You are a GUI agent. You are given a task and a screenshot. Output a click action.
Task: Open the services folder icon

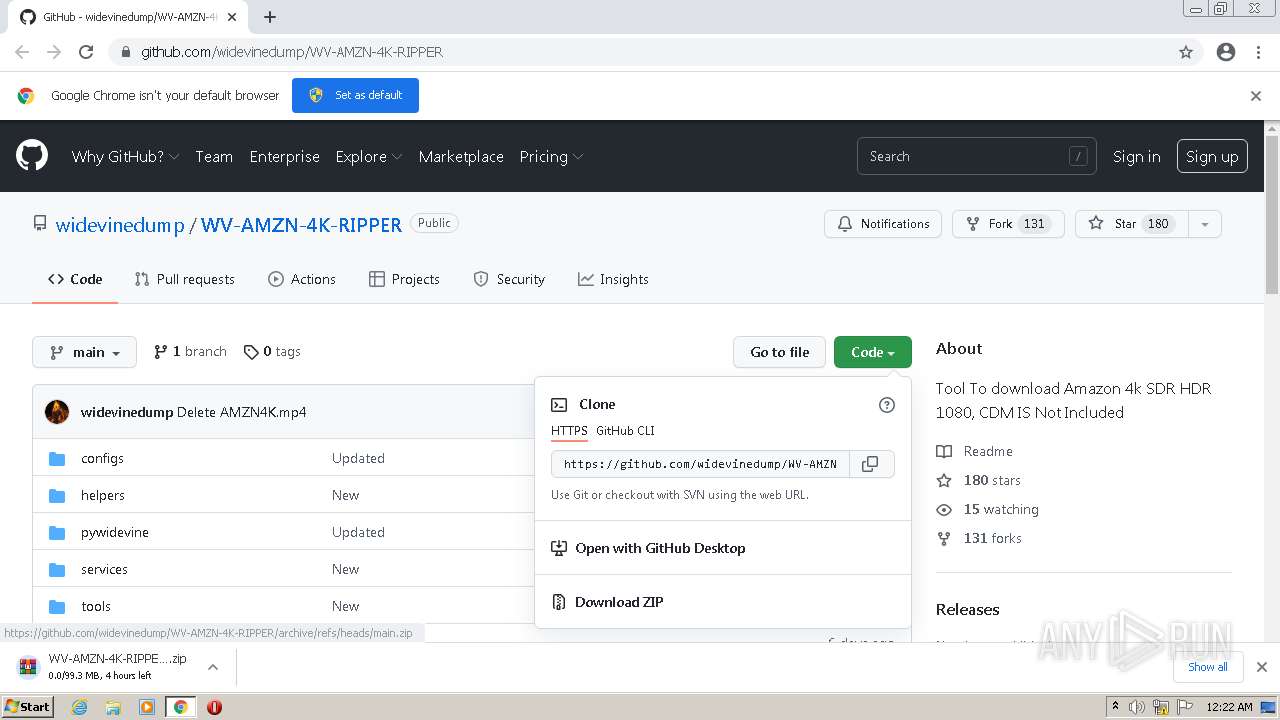tap(58, 569)
